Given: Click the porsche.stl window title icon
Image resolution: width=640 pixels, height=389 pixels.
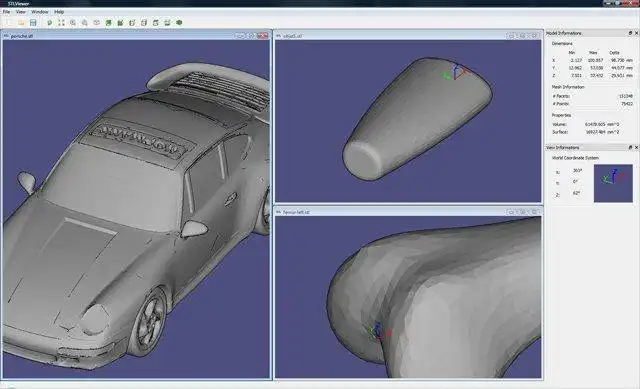Looking at the screenshot, I should 6,36.
